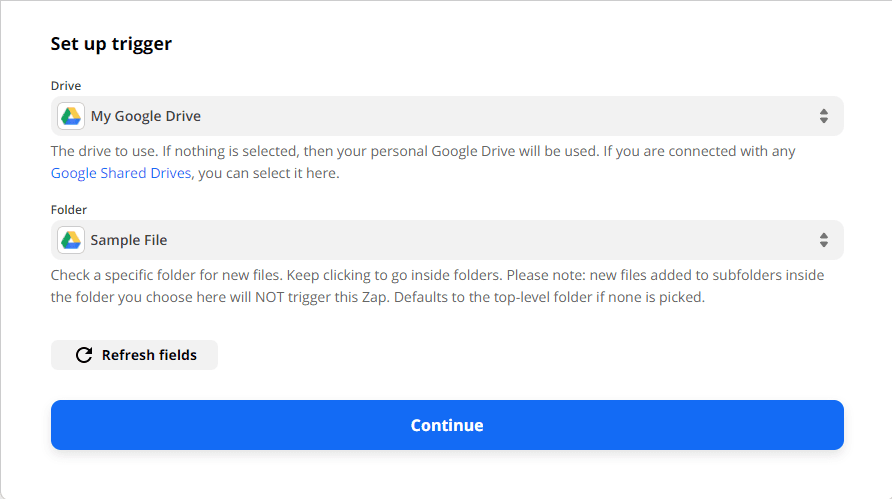This screenshot has width=892, height=499.
Task: Click the Google Drive icon in Folder field
Action: coord(71,240)
